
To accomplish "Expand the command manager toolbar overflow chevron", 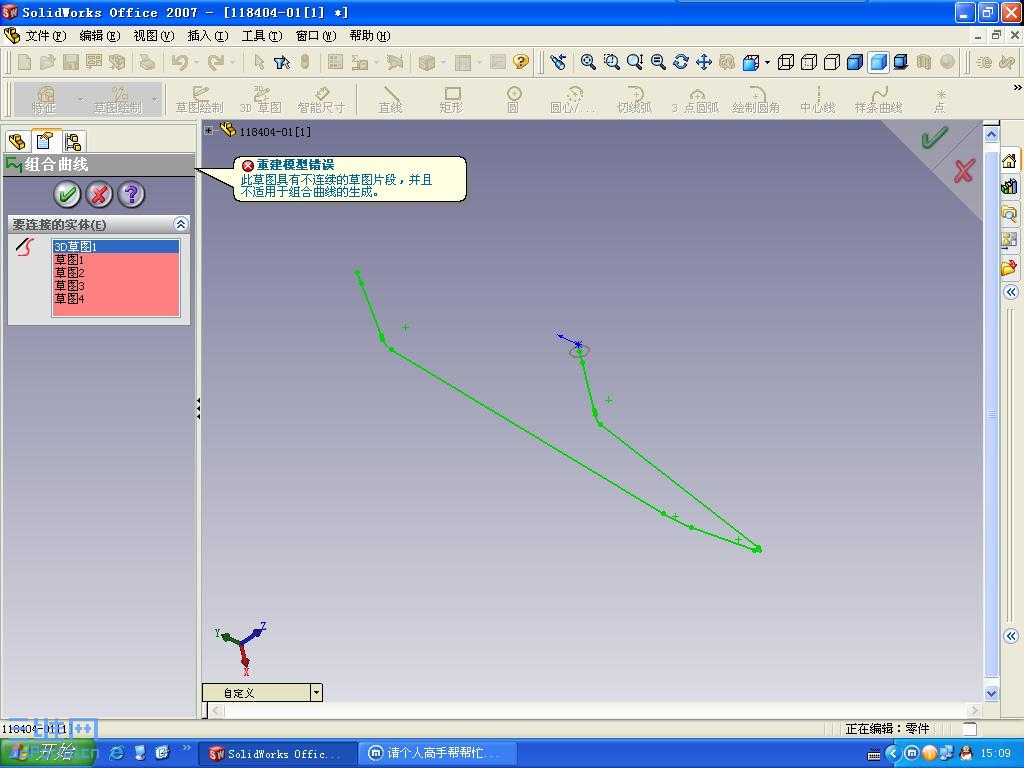I will (1017, 87).
